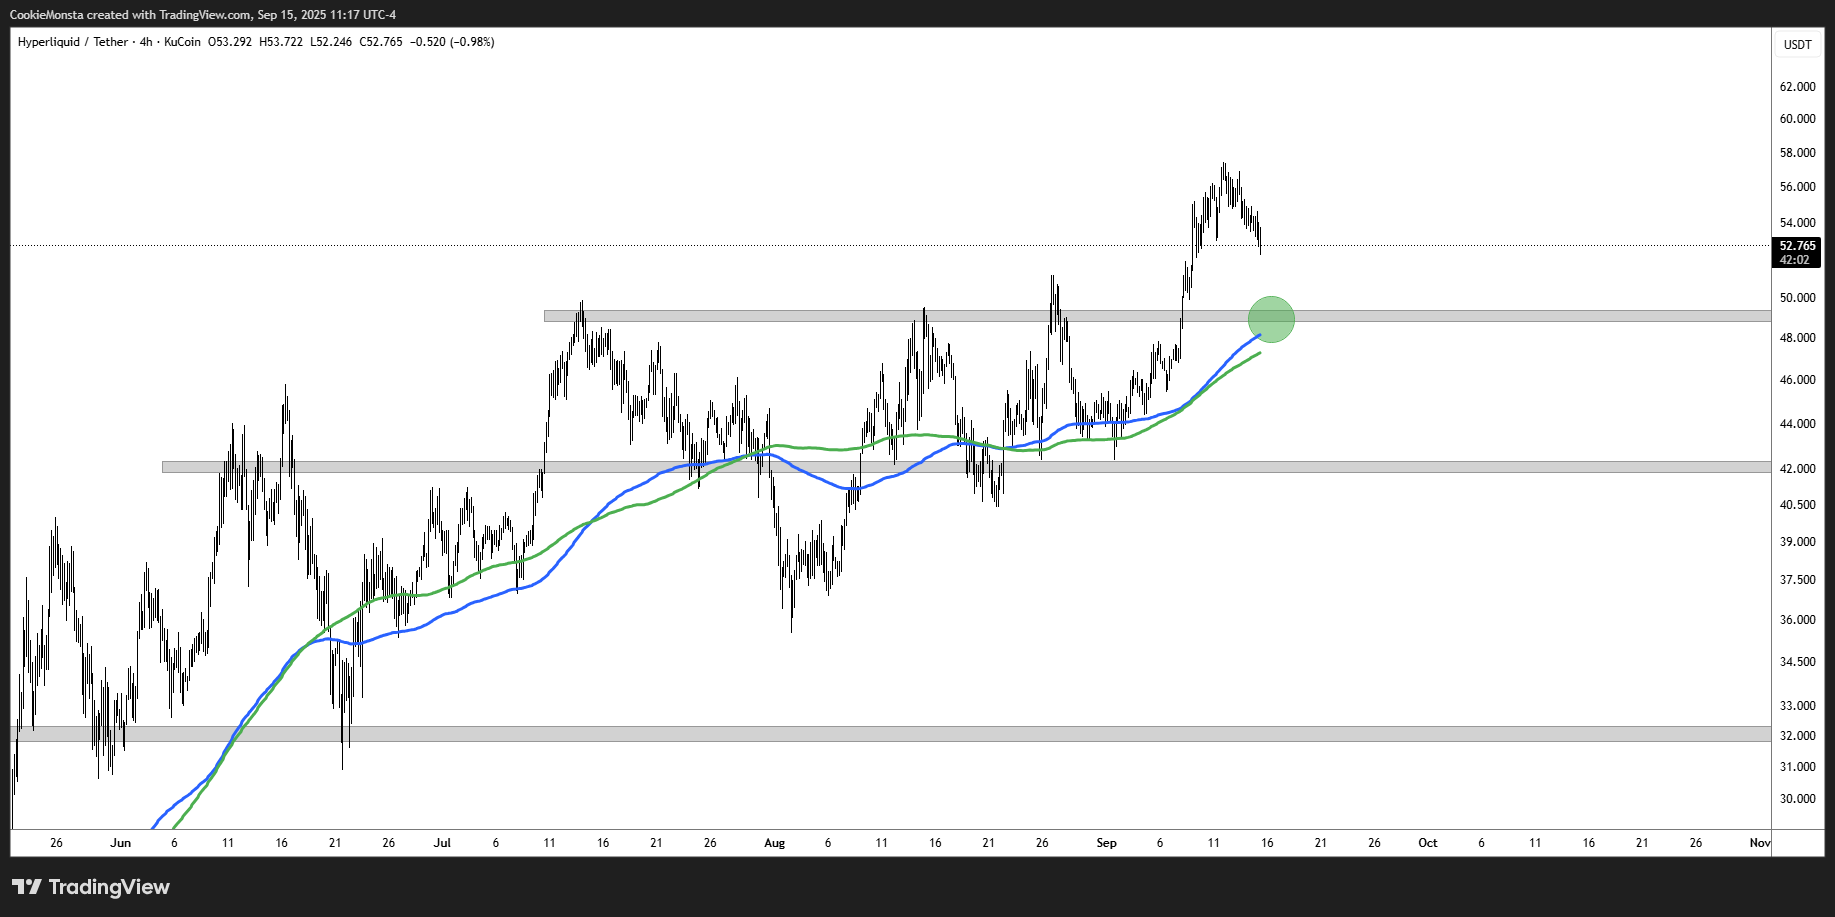The height and width of the screenshot is (917, 1835).
Task: Click the 62.000 price scale label
Action: click(1797, 87)
